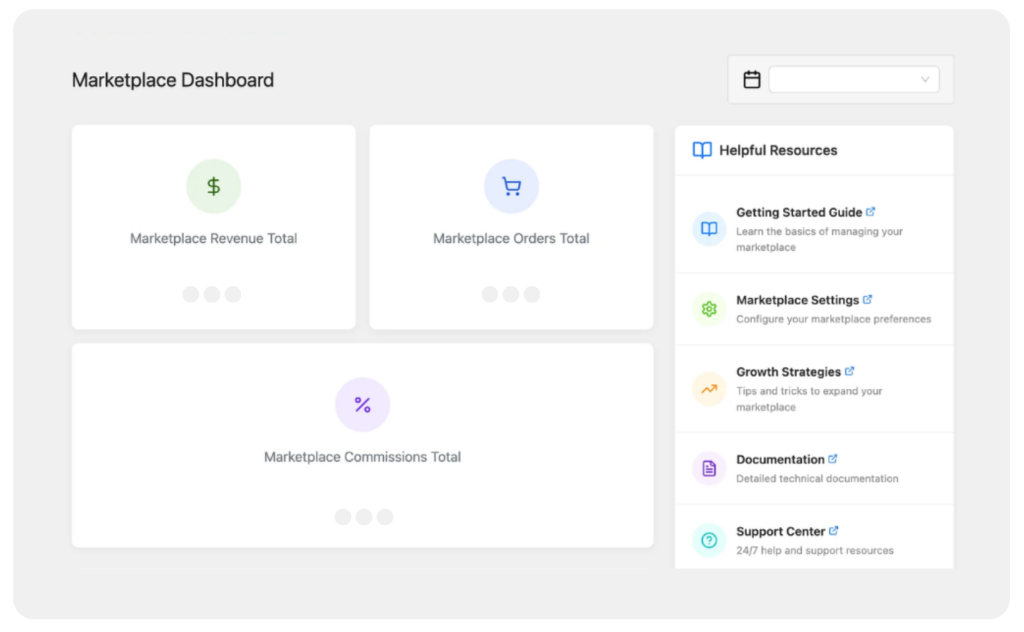Screen dimensions: 1024x632
Task: Click external link icon next to Documentation
Action: pos(833,459)
